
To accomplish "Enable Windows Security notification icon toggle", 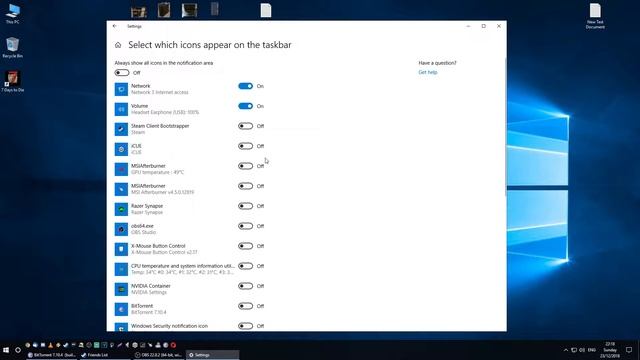I will pos(245,326).
